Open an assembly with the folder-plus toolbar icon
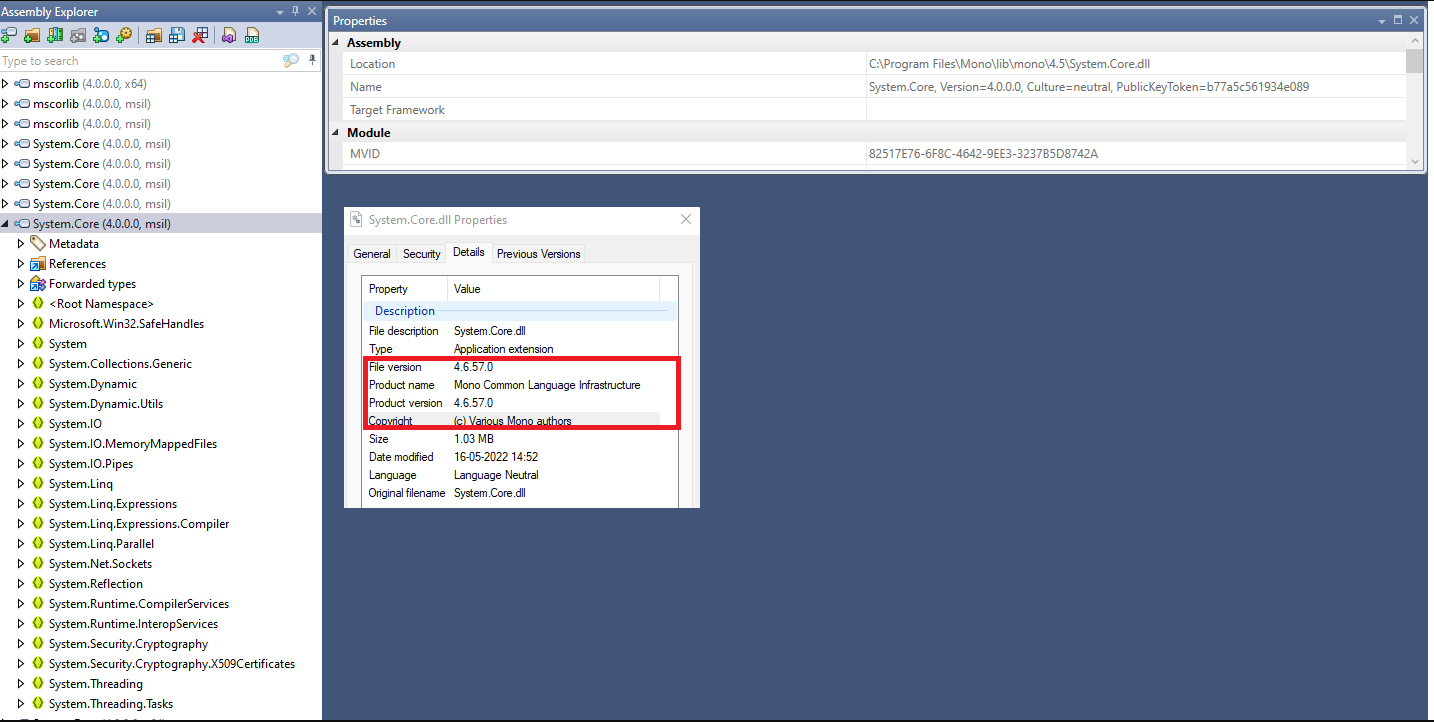The image size is (1434, 722). pos(31,35)
